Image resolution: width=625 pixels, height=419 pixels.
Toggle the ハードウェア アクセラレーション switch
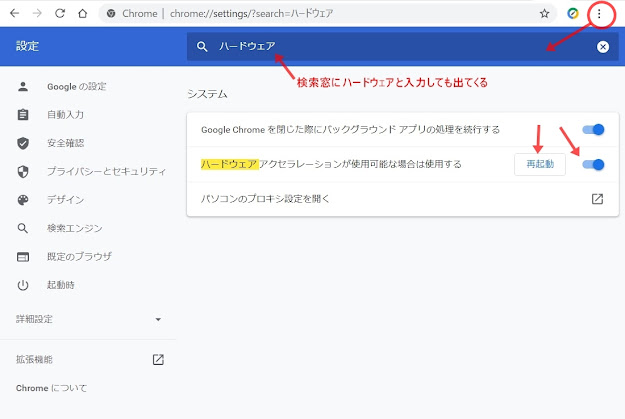[x=593, y=164]
